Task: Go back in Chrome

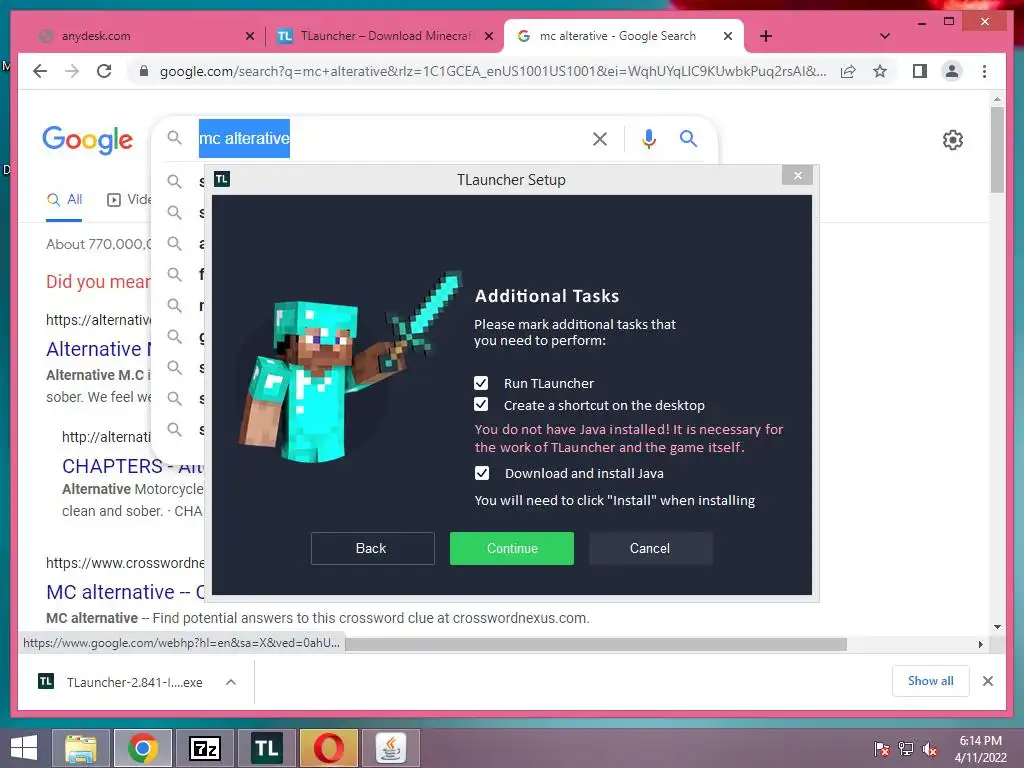Action: 40,71
